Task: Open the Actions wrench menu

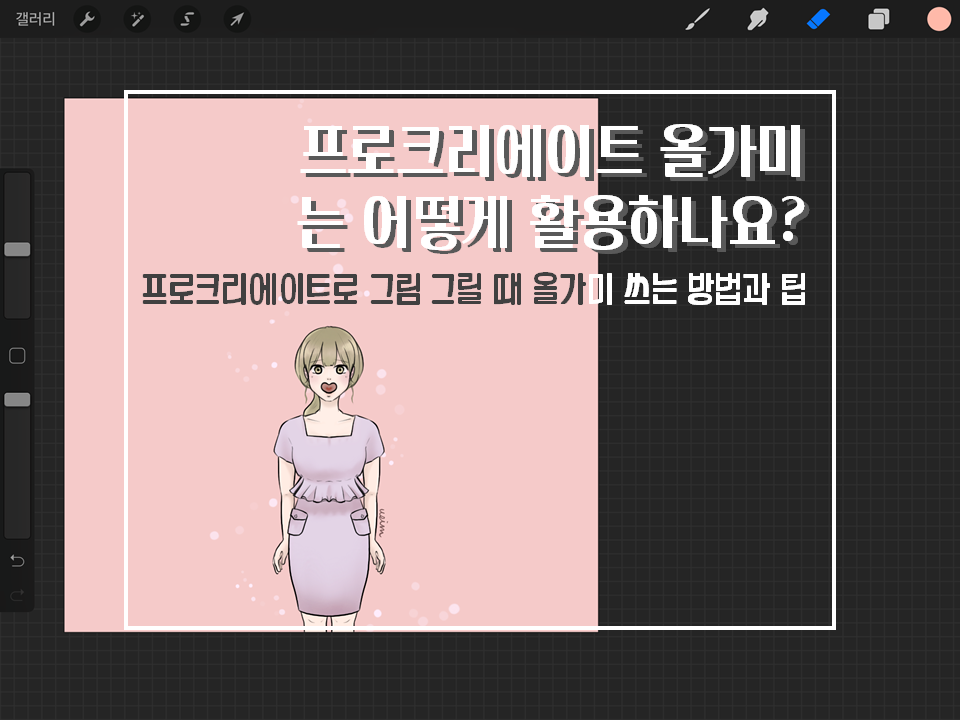Action: 87,20
